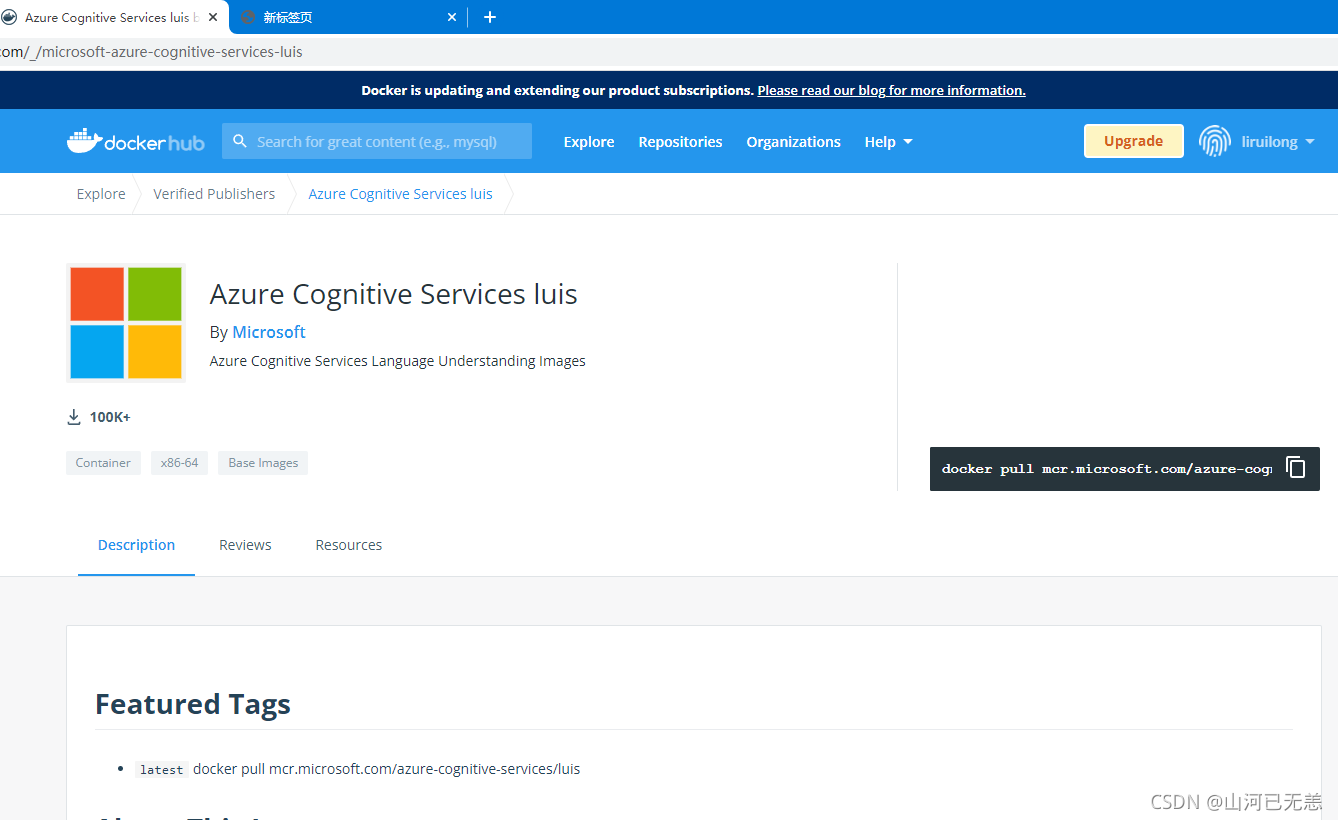Click the browser address bar URL

(152, 51)
